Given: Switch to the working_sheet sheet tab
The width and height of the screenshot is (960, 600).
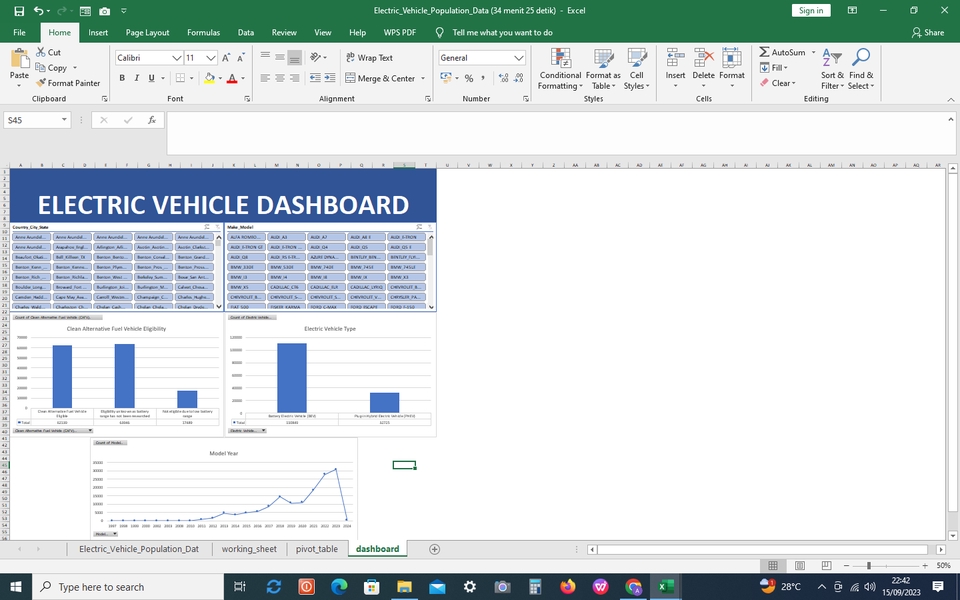Looking at the screenshot, I should pos(249,549).
